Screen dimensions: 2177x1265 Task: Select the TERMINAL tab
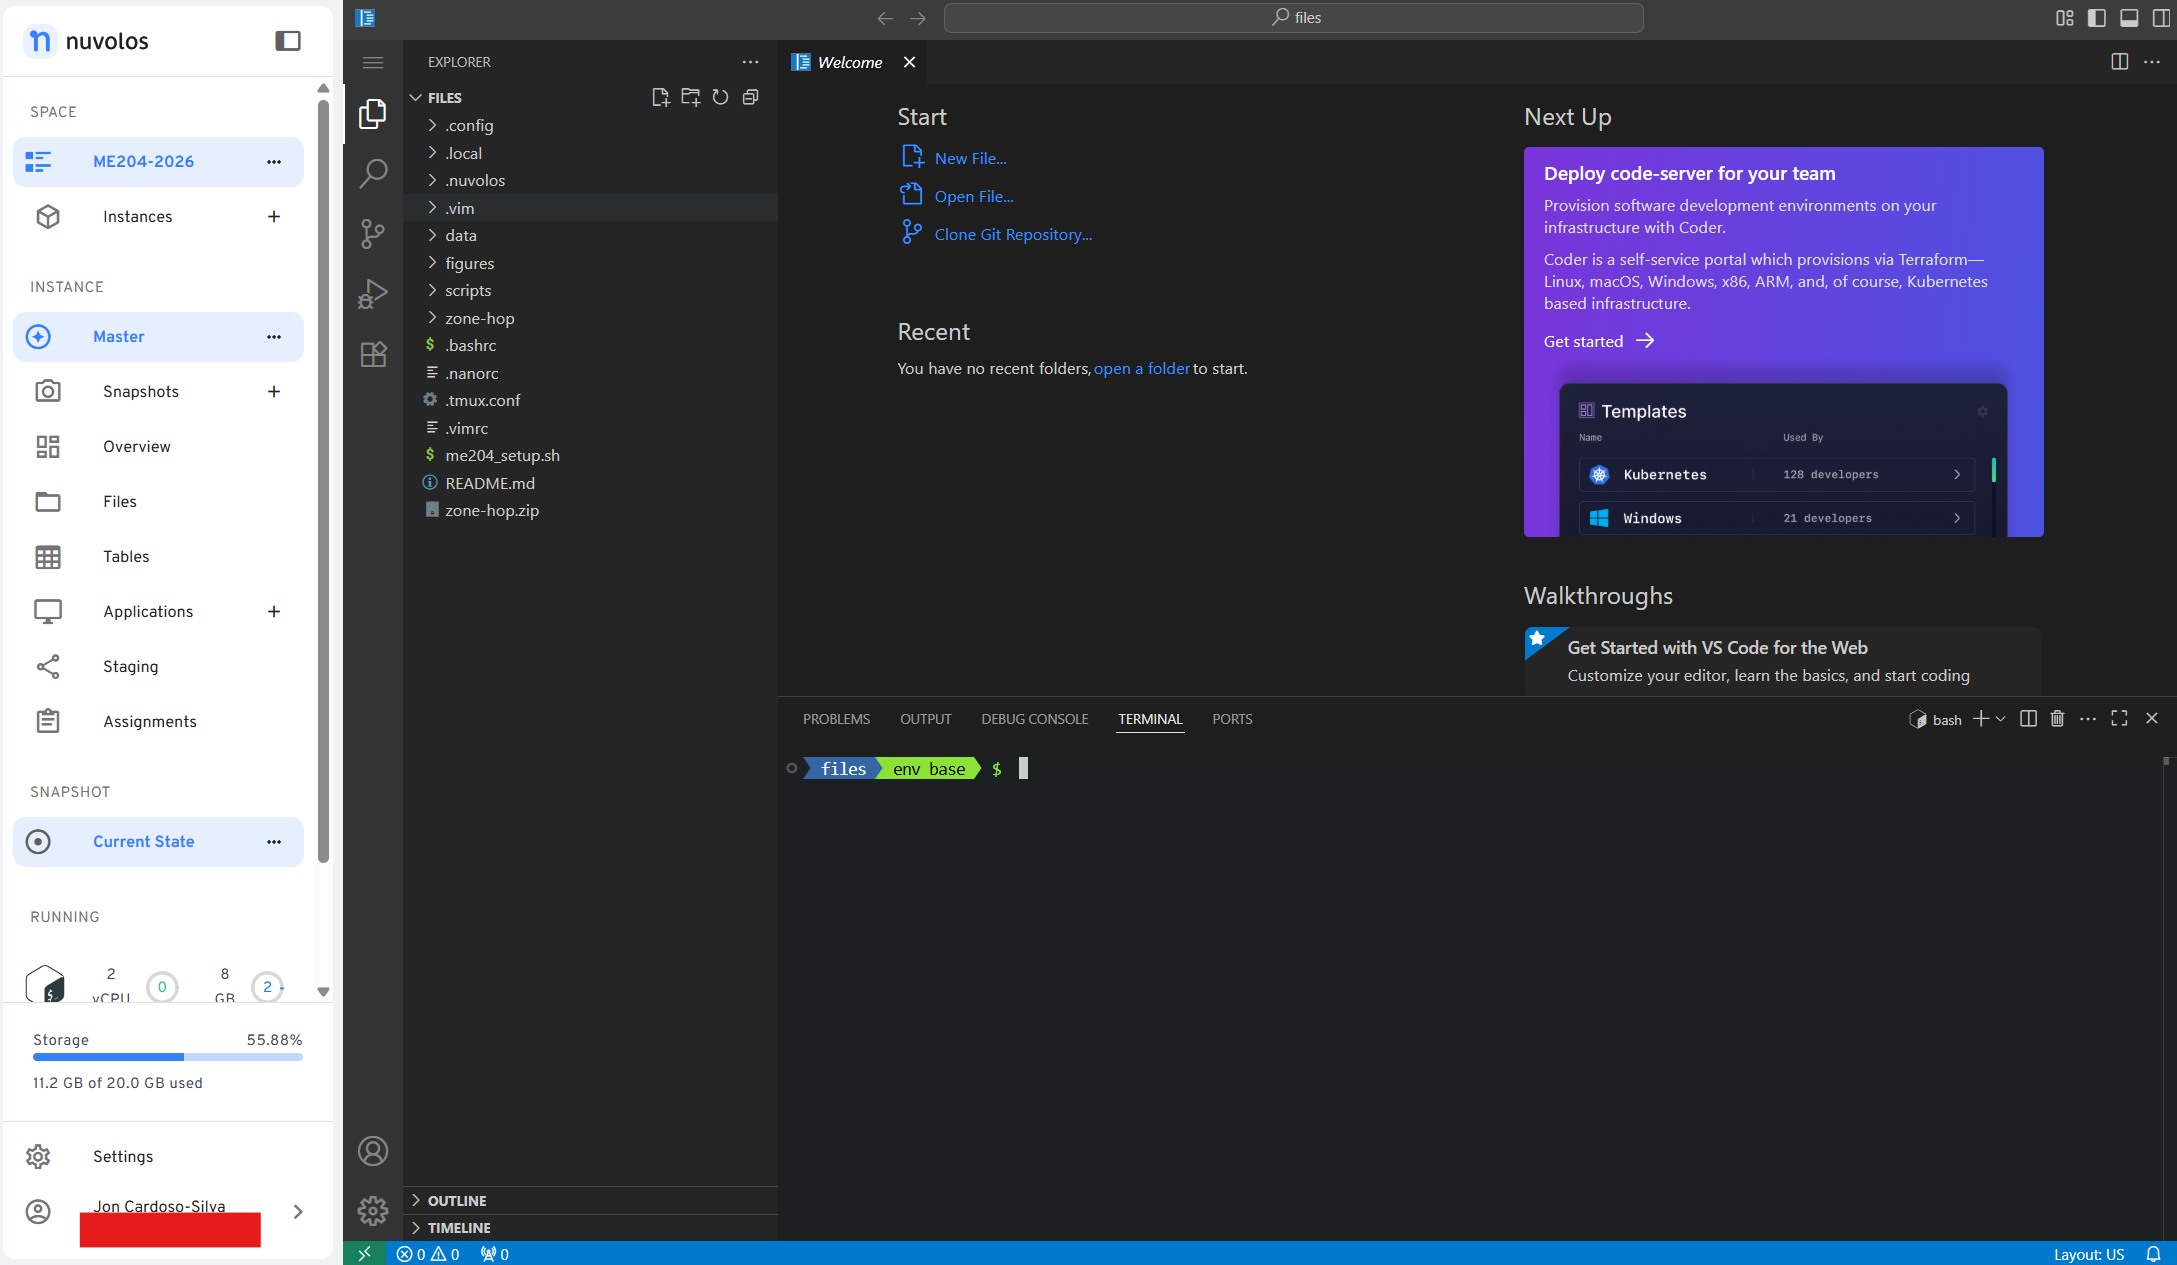[1150, 719]
